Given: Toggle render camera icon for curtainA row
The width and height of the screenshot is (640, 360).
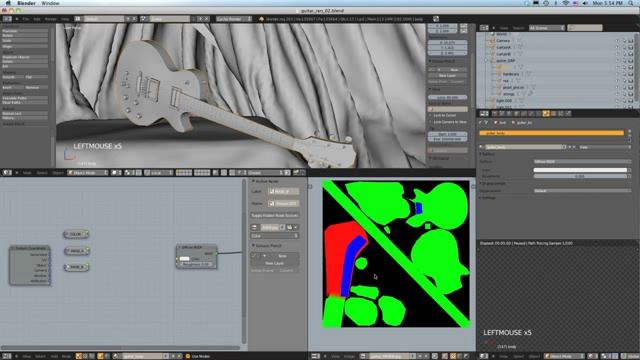Looking at the screenshot, I should point(631,47).
